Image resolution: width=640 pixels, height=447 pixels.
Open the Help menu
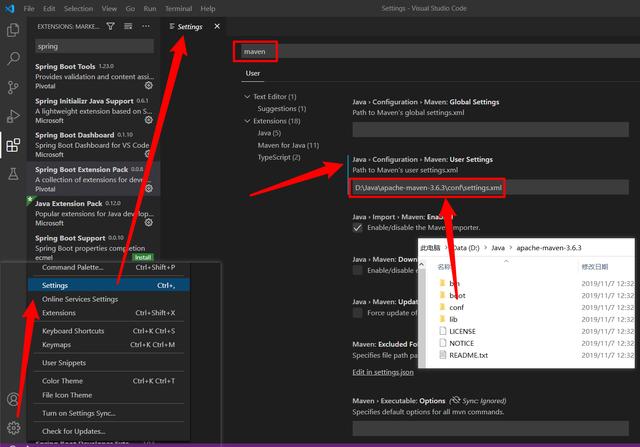(208, 9)
